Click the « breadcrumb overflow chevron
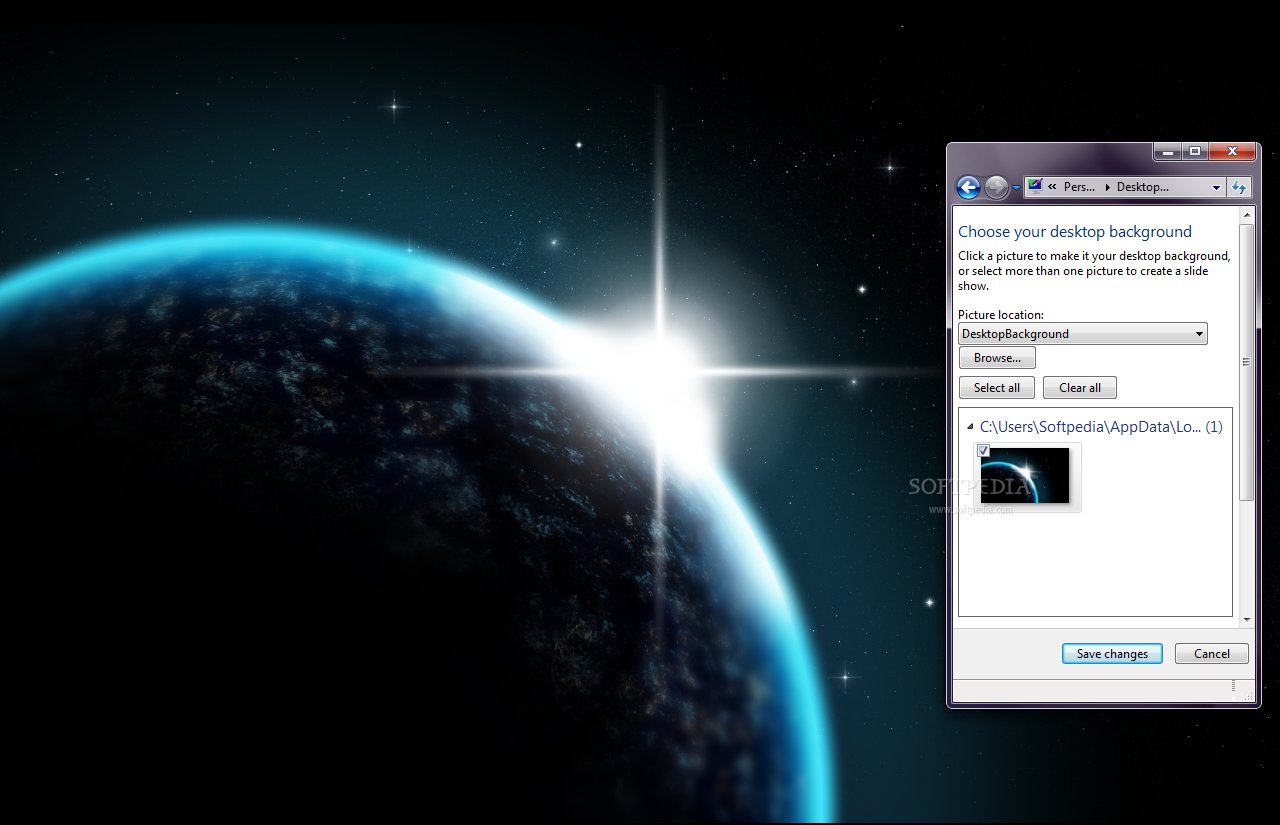Screen dimensions: 1280x825 [1052, 187]
